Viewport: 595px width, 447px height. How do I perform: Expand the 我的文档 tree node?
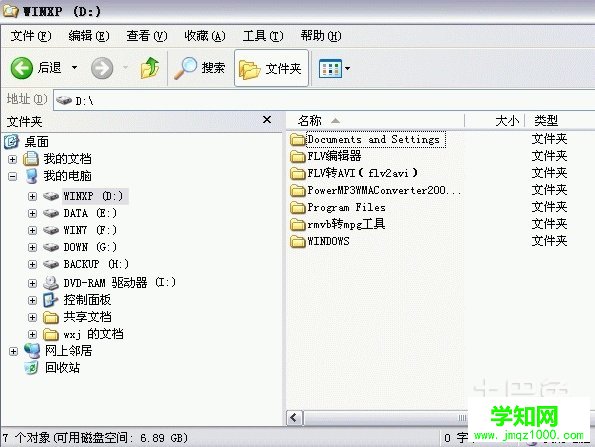point(13,159)
